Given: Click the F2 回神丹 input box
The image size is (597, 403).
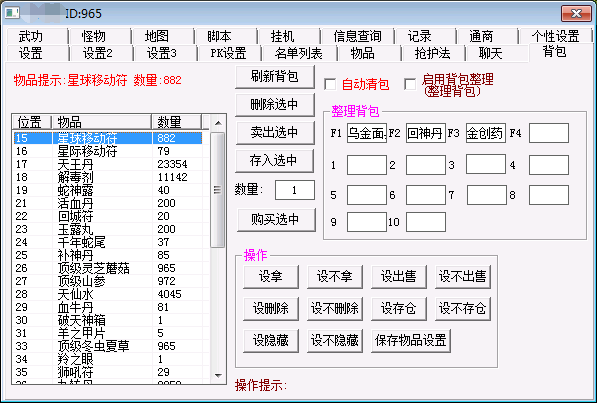Looking at the screenshot, I should (x=426, y=133).
